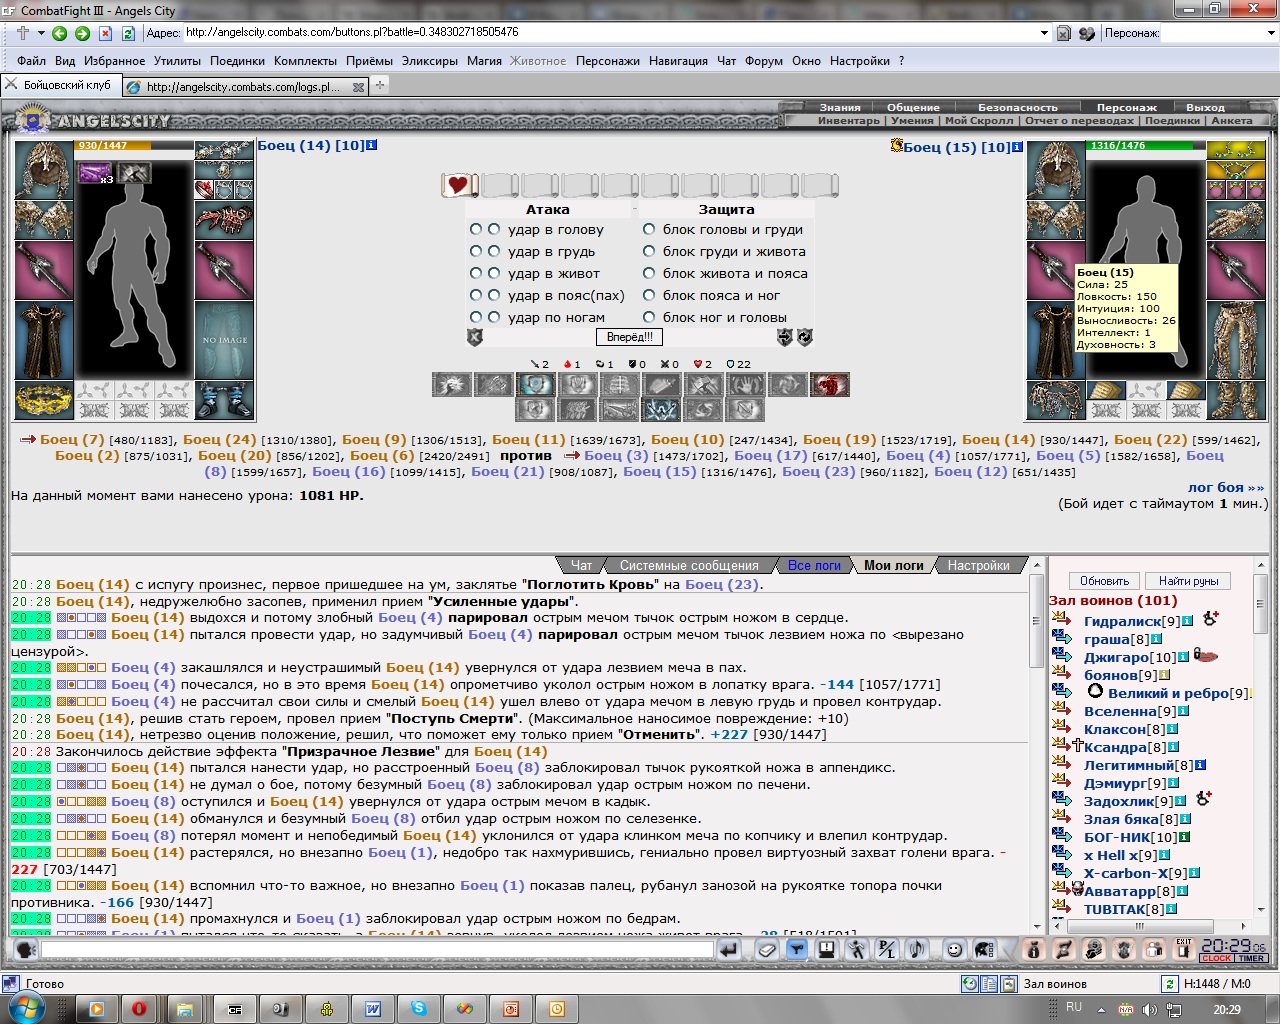Use the red heart scroll item
1280x1024 pixels.
pyautogui.click(x=459, y=185)
